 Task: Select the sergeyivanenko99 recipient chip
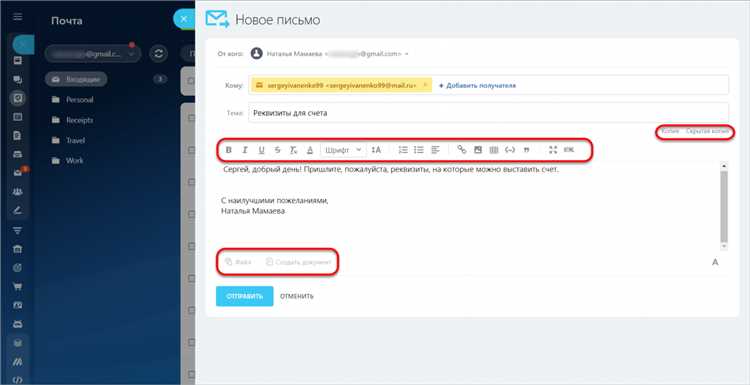[342, 86]
